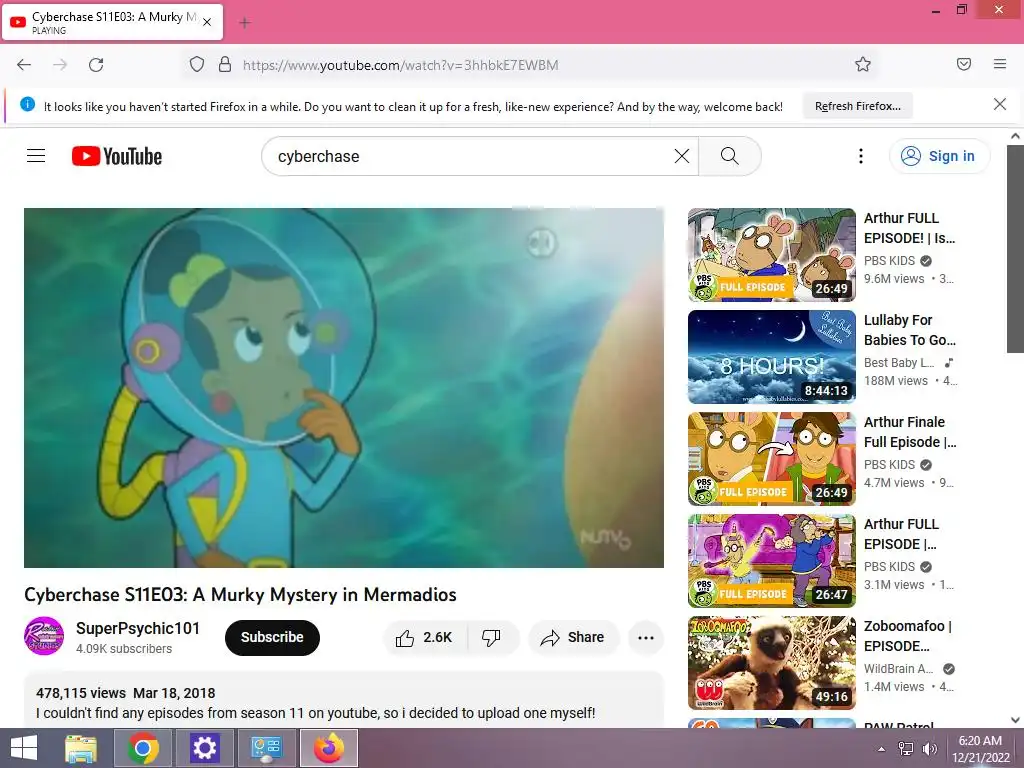This screenshot has width=1024, height=768.
Task: Dislike the video with thumbs down
Action: [491, 637]
